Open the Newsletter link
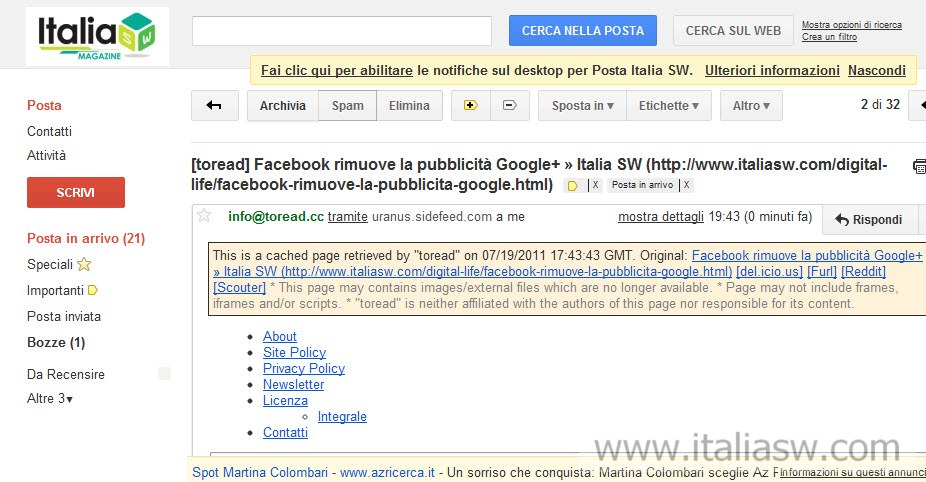The height and width of the screenshot is (482, 926). (x=294, y=385)
